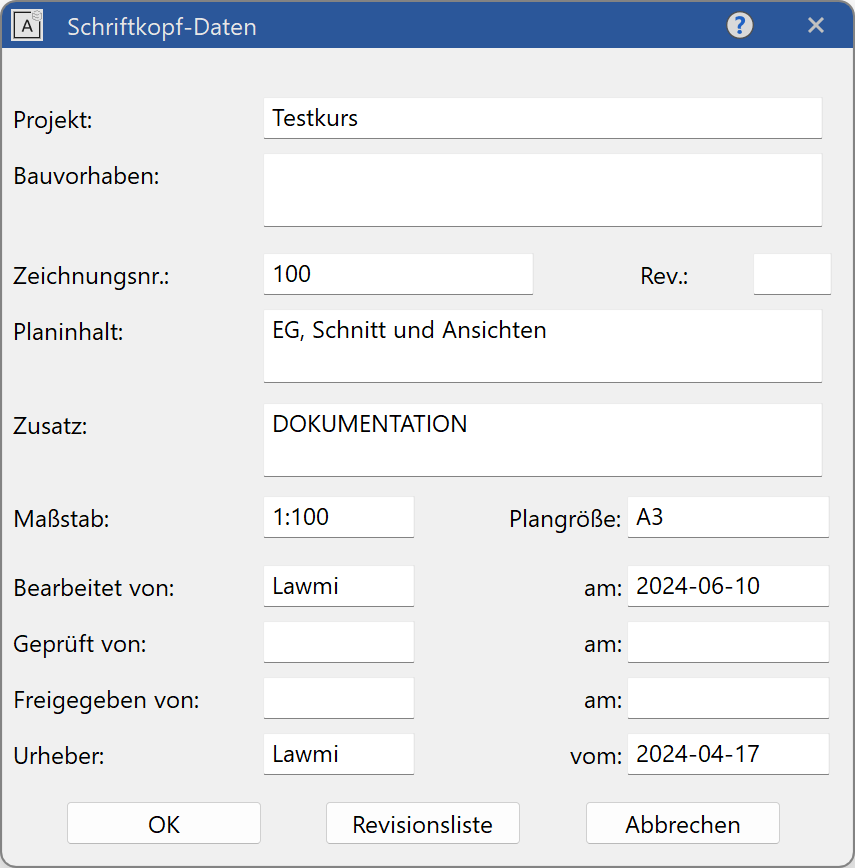
Task: Click the Projekt field containing Testkurs
Action: tap(542, 119)
